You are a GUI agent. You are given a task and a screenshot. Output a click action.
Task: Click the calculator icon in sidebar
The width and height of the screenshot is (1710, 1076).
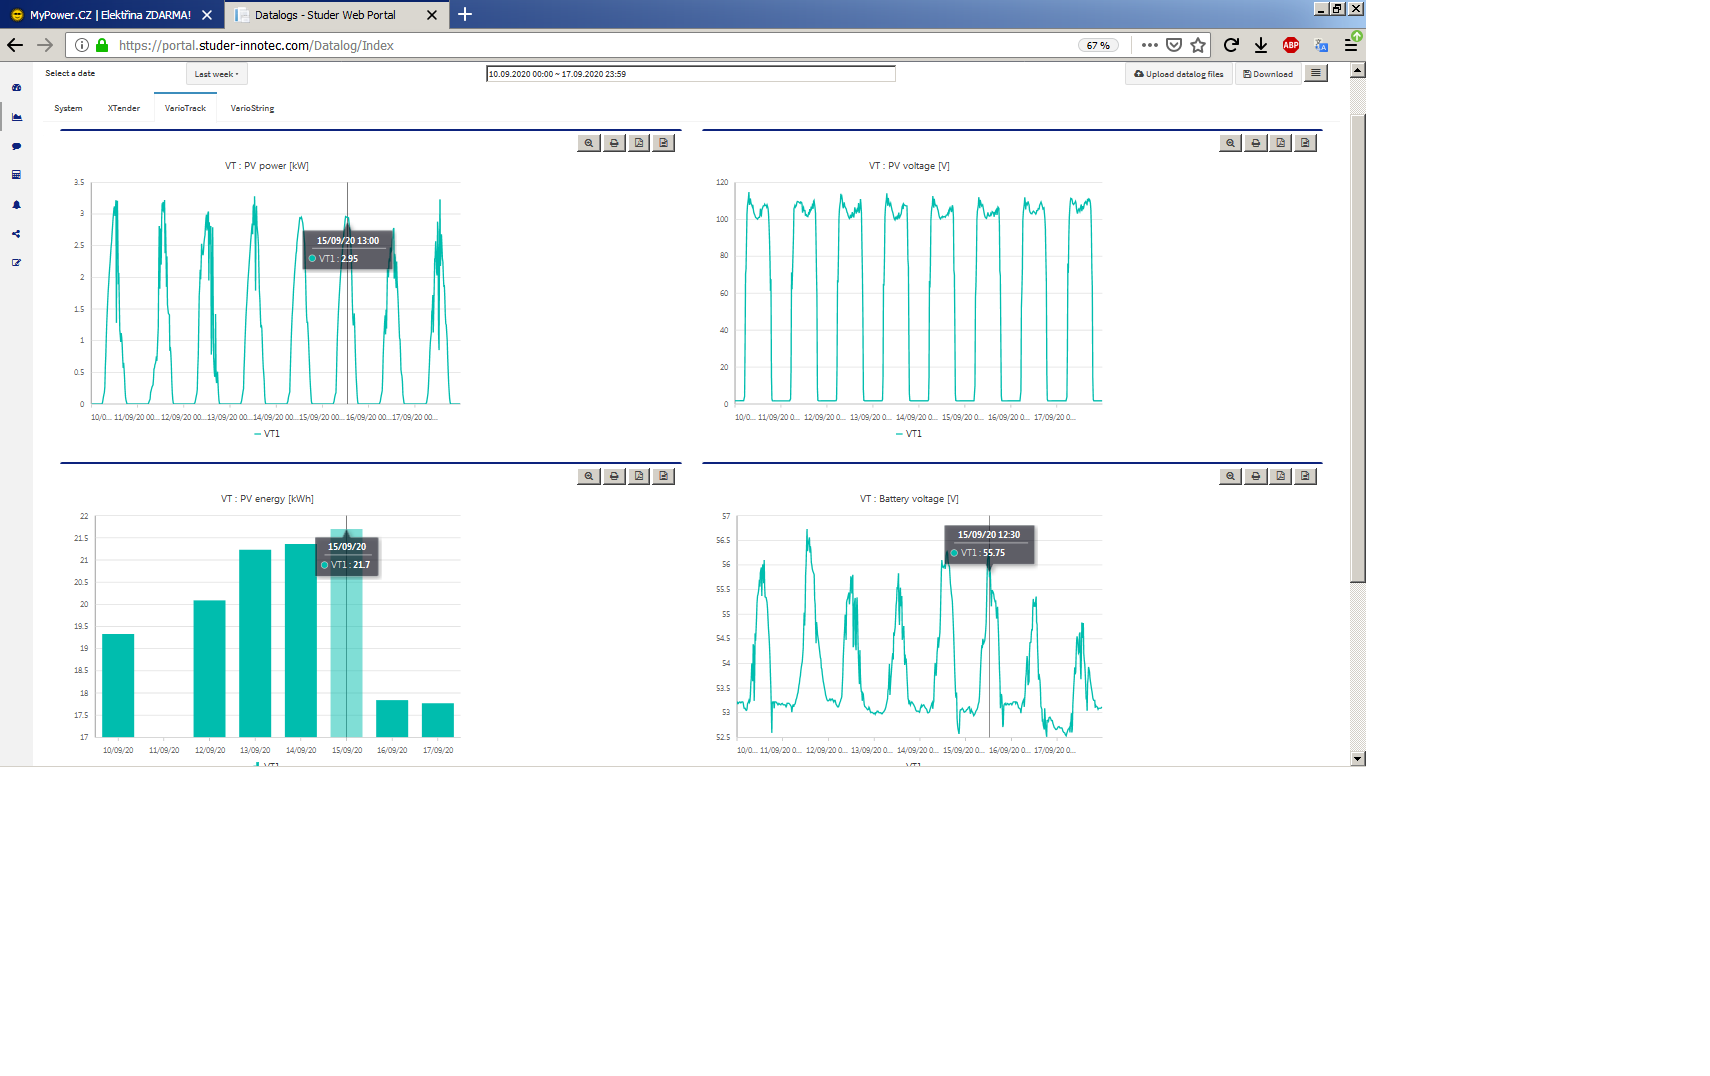click(x=16, y=175)
